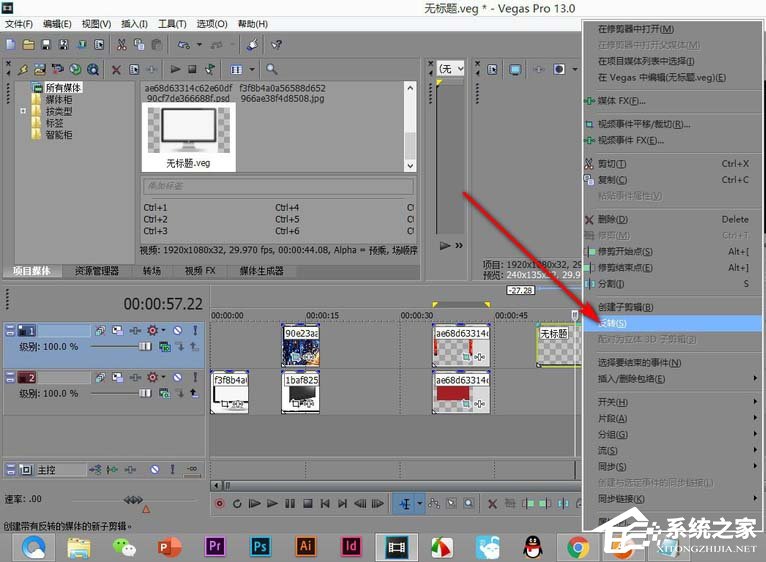Click the Loop Playback icon in transport
The width and height of the screenshot is (766, 562).
(237, 503)
